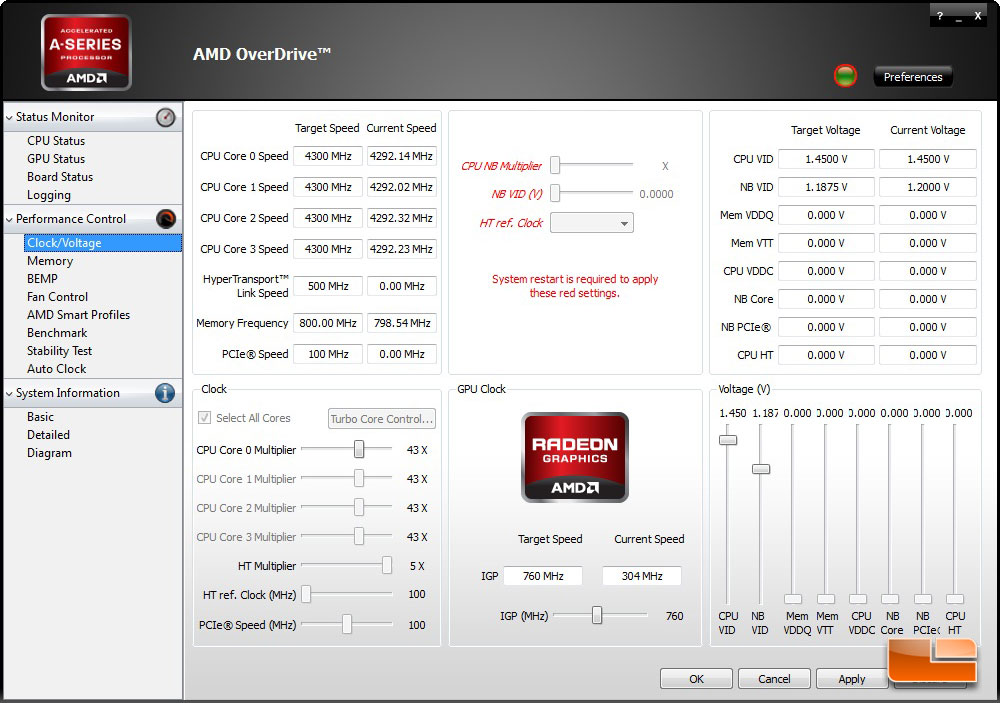
Task: Open Stability Test page
Action: click(x=59, y=351)
